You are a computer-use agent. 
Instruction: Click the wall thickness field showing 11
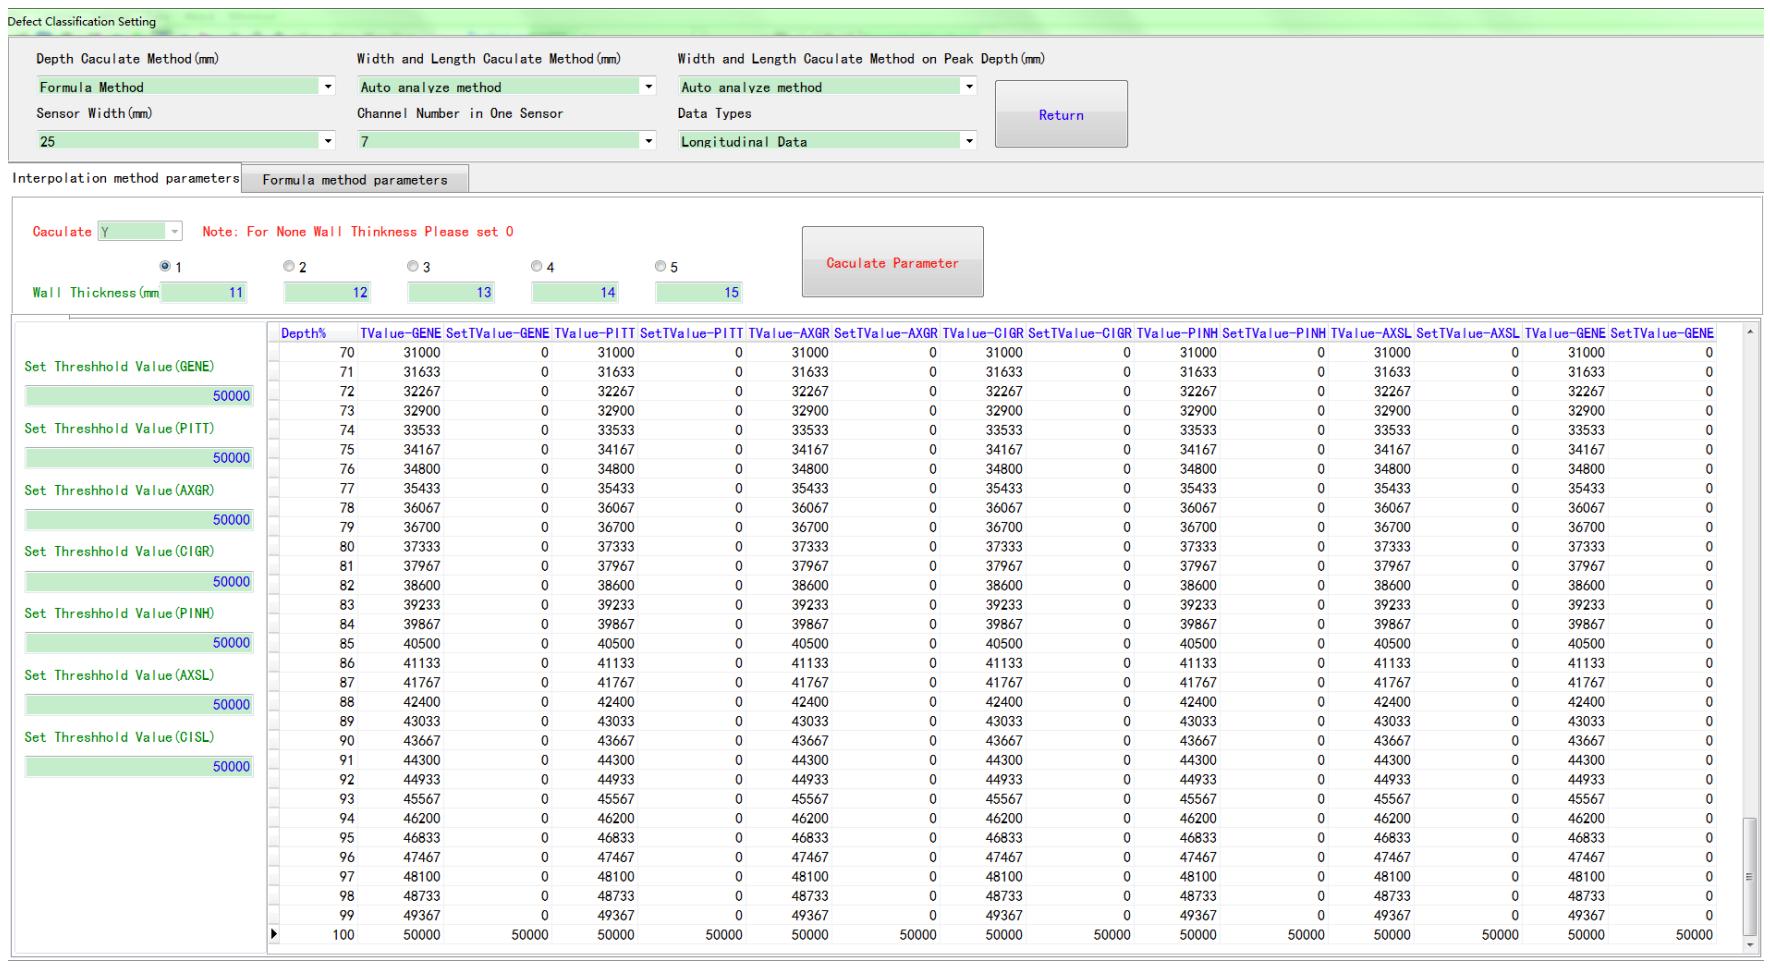[x=204, y=292]
